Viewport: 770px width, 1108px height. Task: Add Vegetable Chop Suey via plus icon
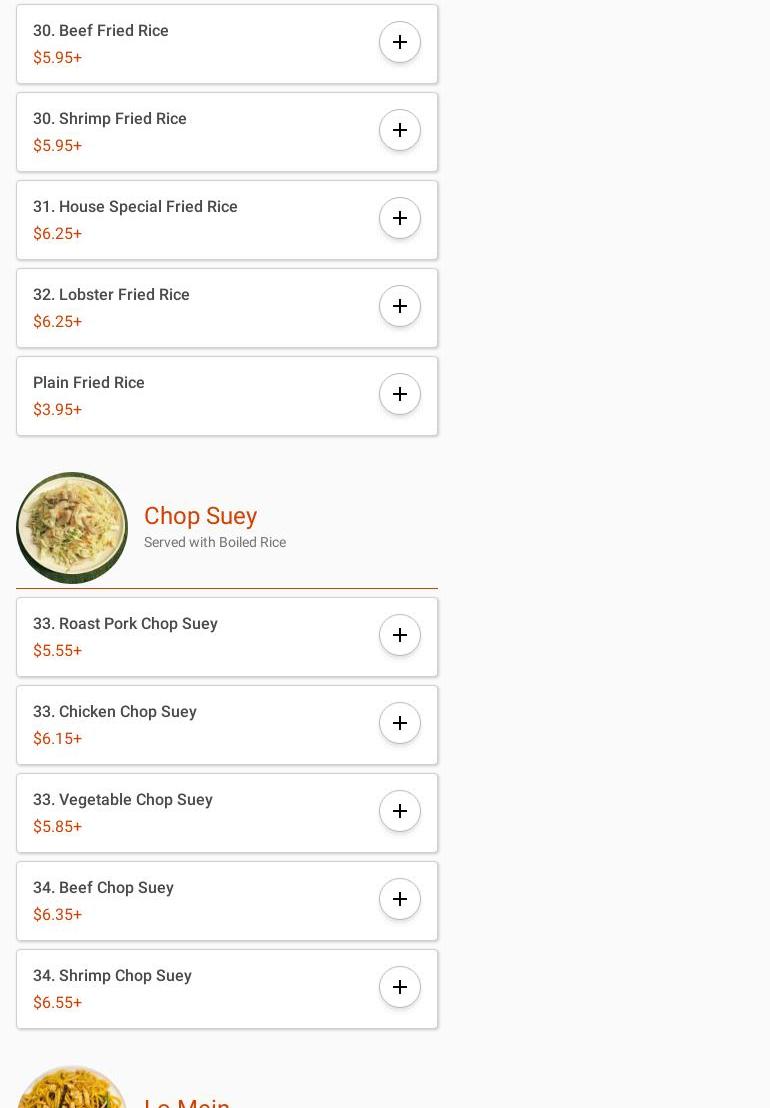pos(400,811)
